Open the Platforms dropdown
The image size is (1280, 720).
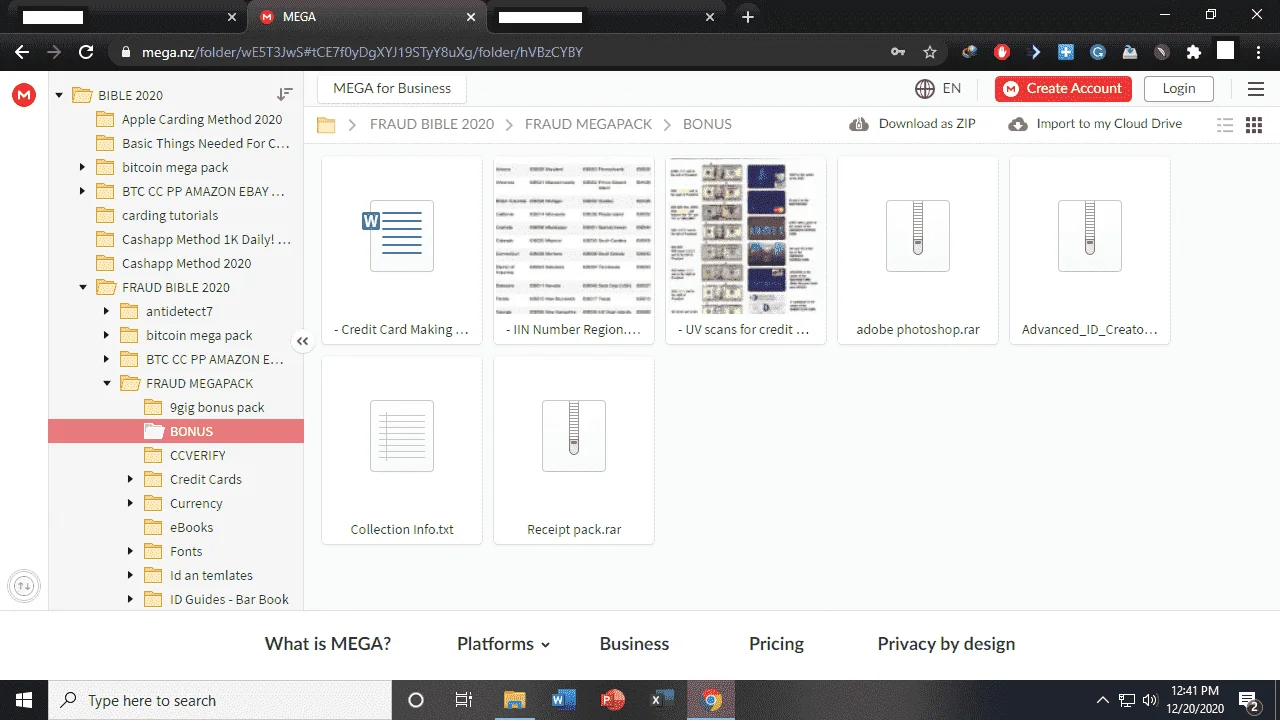tap(503, 644)
